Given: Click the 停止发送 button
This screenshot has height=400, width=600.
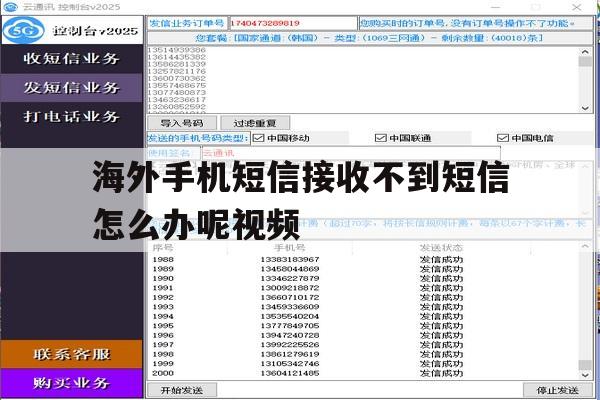Looking at the screenshot, I should coord(558,390).
